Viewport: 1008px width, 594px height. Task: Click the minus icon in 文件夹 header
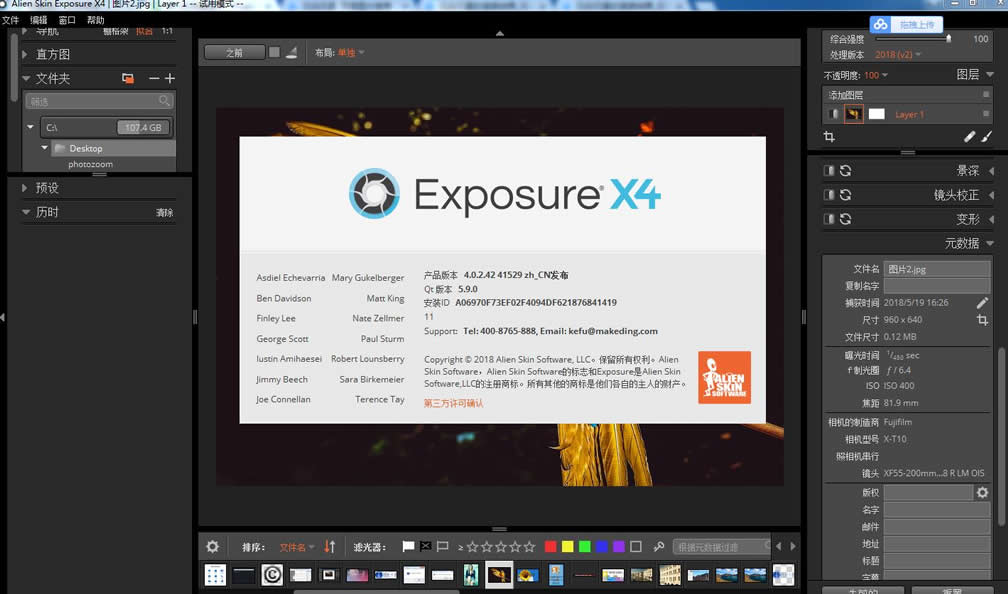[154, 78]
